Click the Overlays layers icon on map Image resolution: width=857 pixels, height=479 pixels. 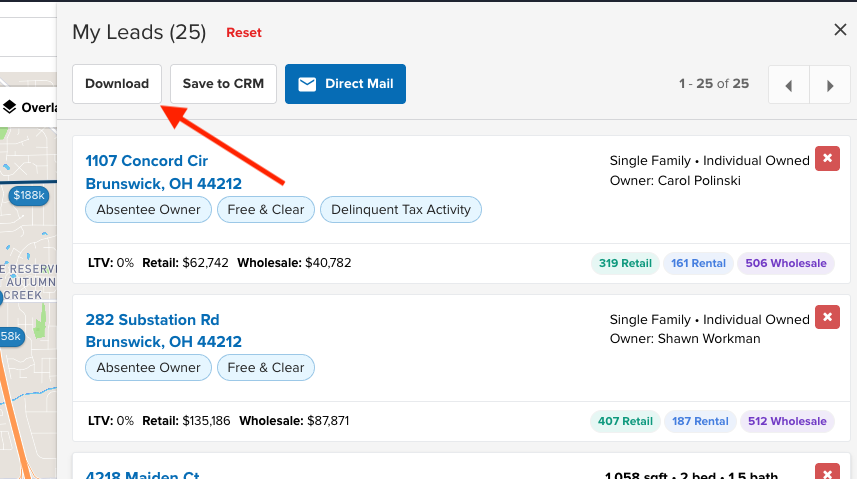click(x=10, y=107)
